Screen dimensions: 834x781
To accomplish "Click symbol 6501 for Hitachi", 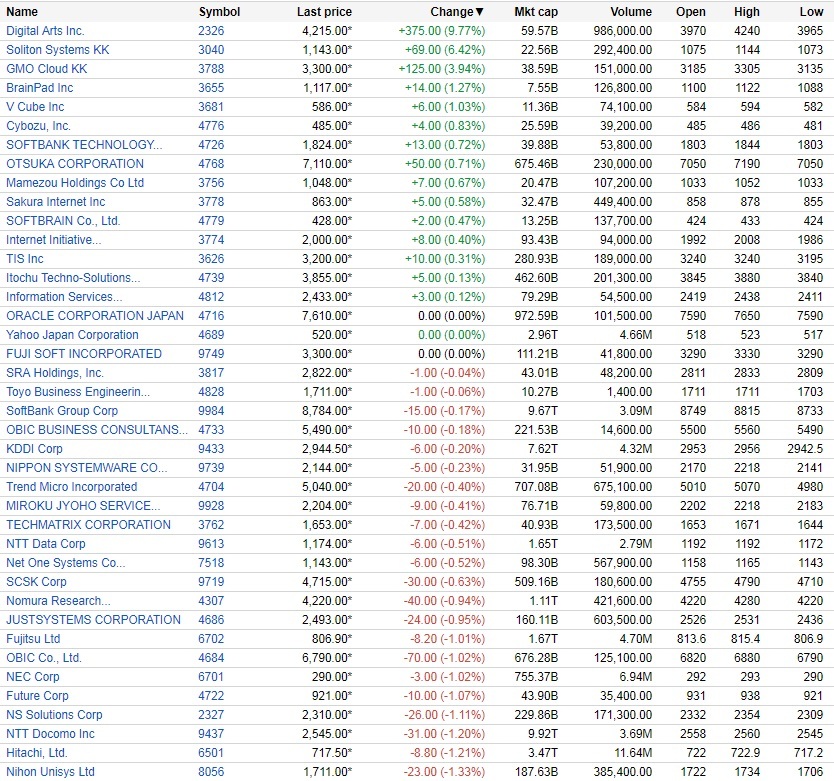I will [211, 753].
